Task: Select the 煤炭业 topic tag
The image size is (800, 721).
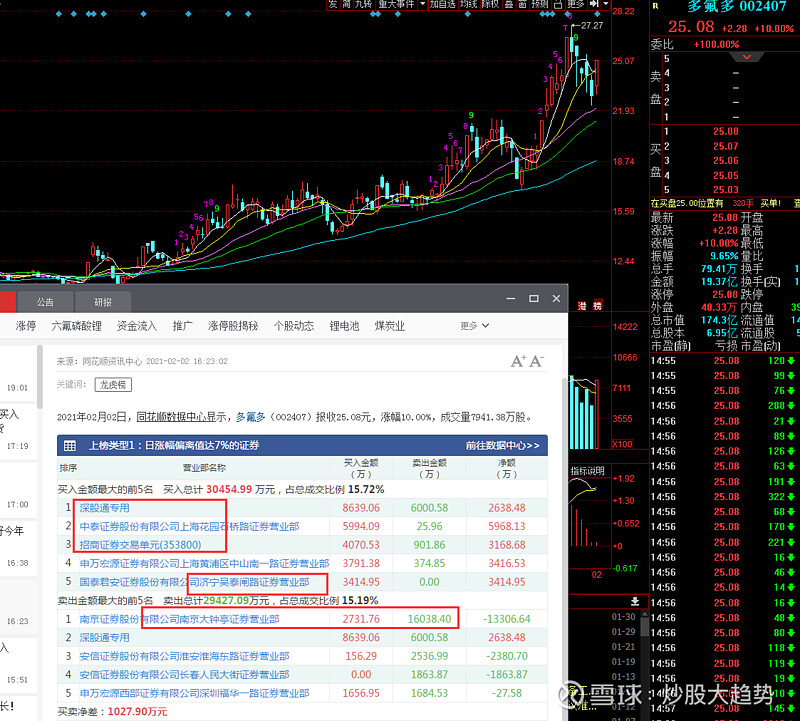Action: coord(389,326)
